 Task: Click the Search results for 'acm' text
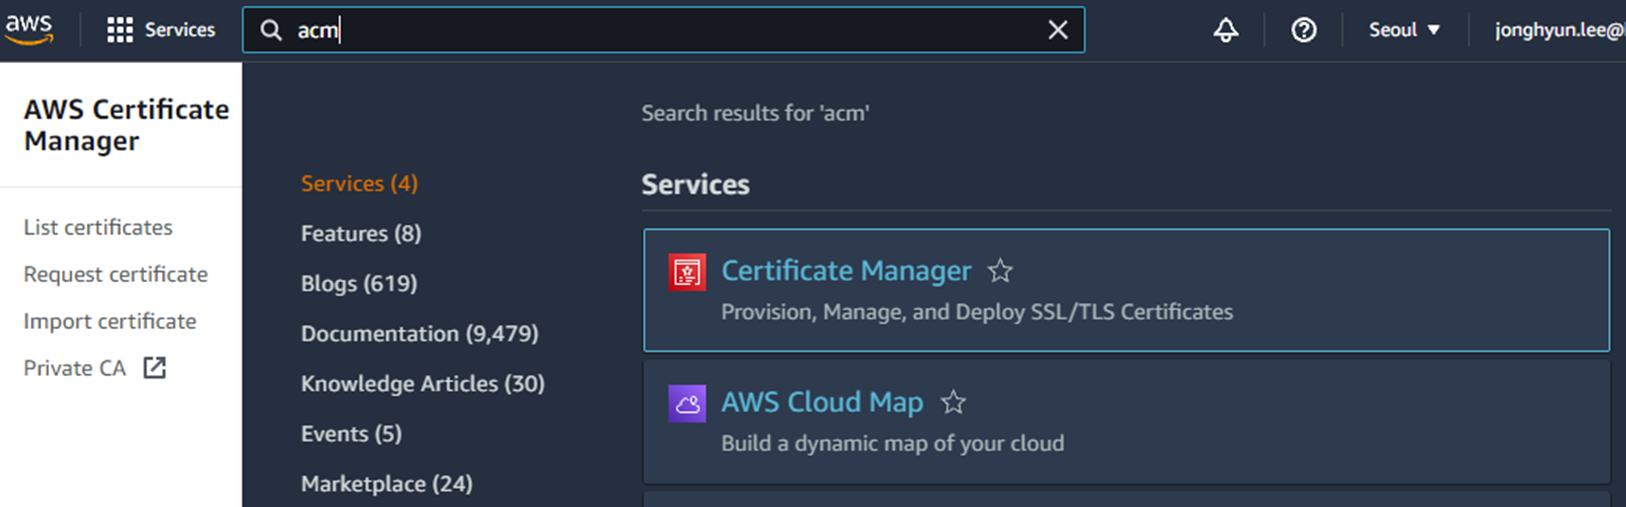point(755,113)
